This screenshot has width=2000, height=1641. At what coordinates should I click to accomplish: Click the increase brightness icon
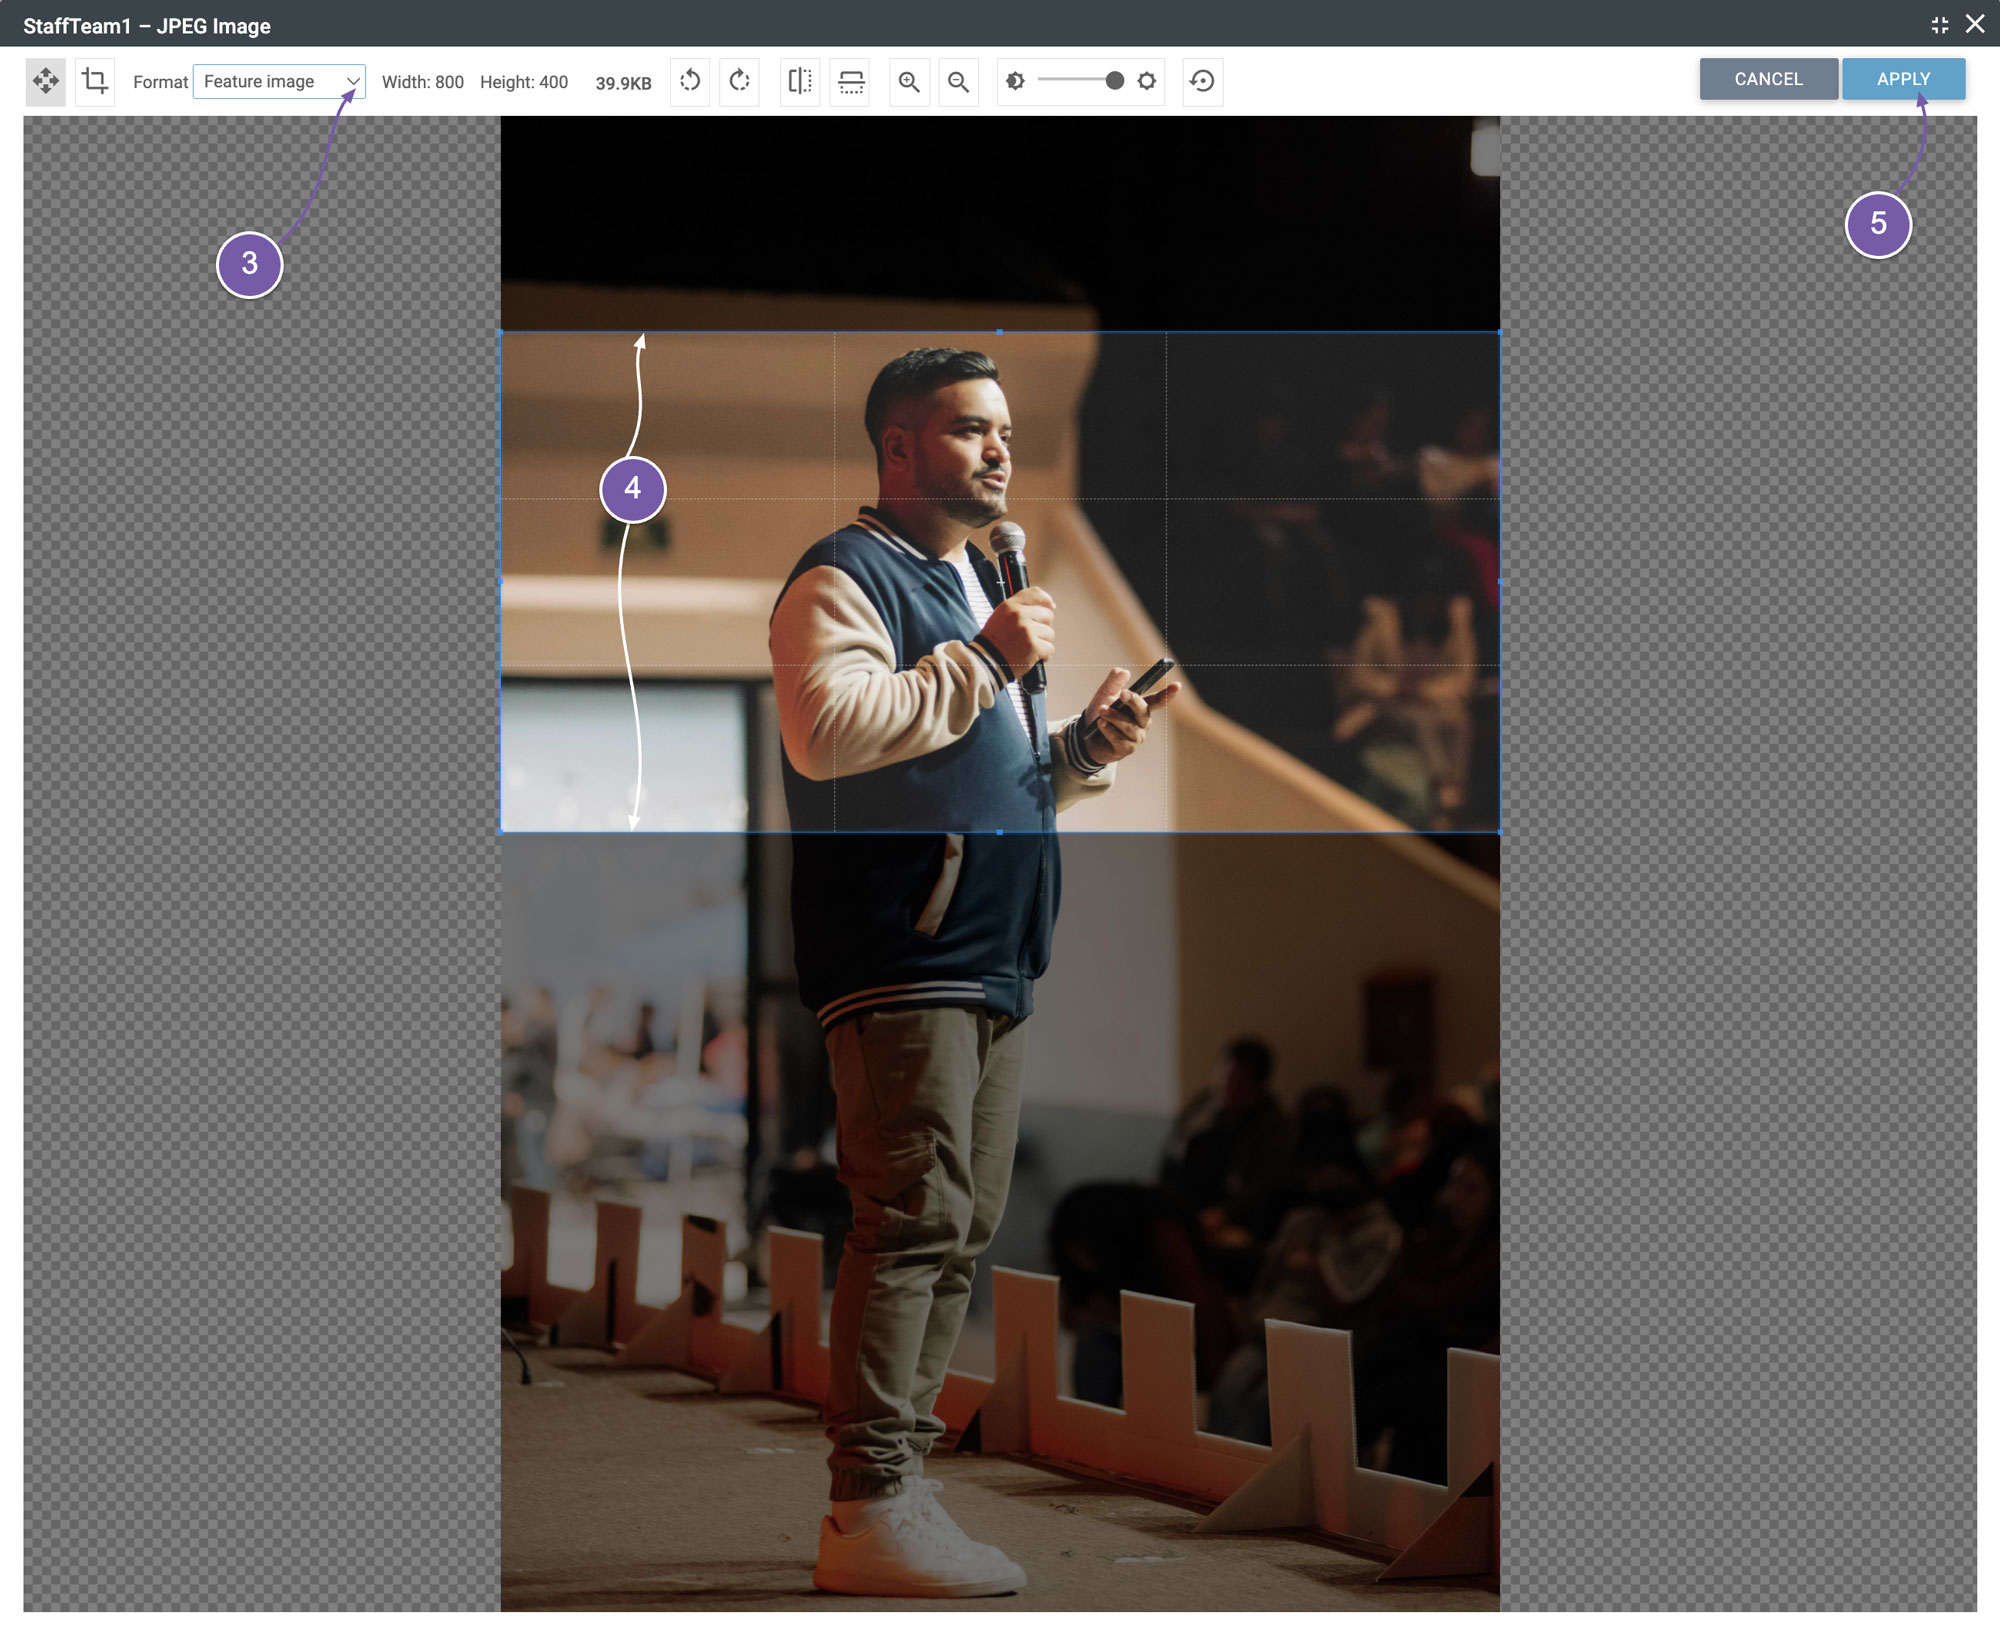coord(1147,81)
